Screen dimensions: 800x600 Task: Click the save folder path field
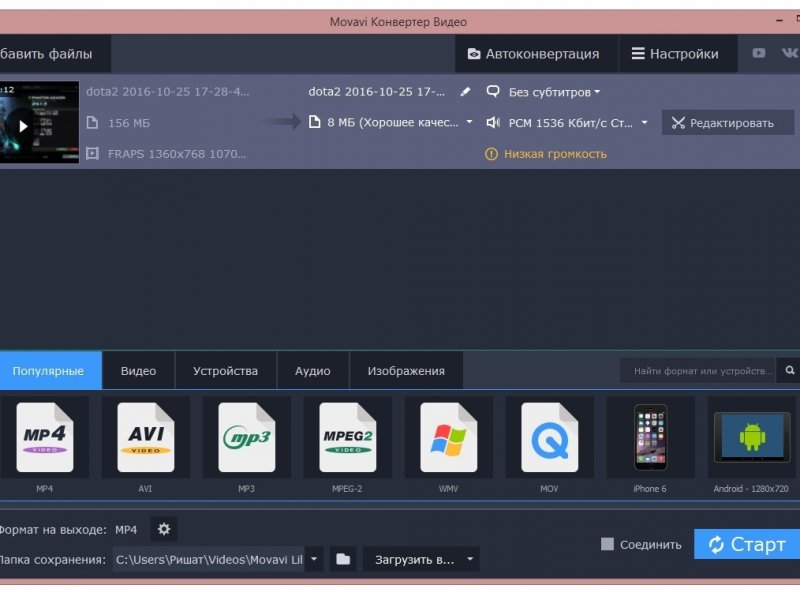click(209, 559)
